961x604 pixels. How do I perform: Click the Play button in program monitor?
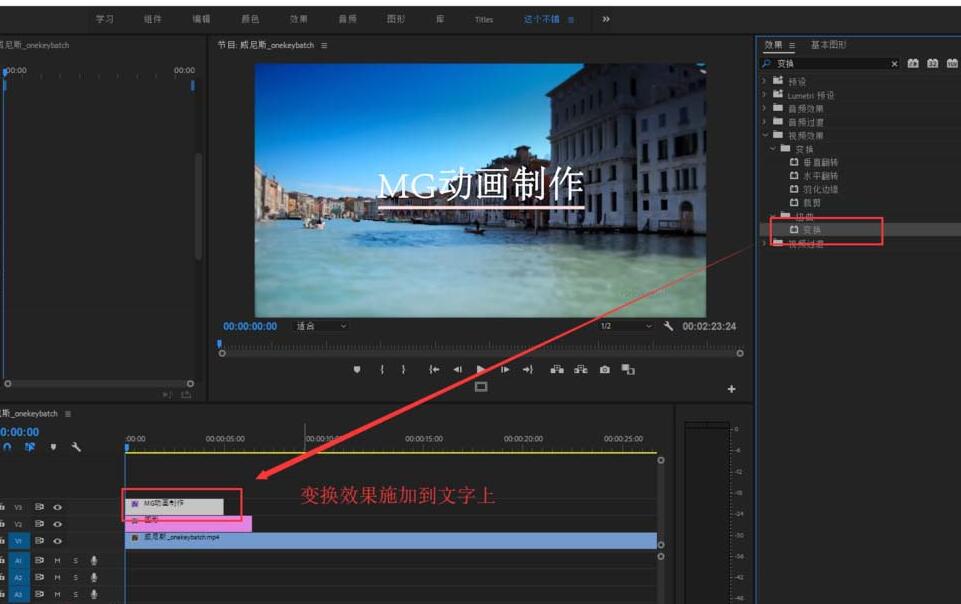pyautogui.click(x=481, y=368)
